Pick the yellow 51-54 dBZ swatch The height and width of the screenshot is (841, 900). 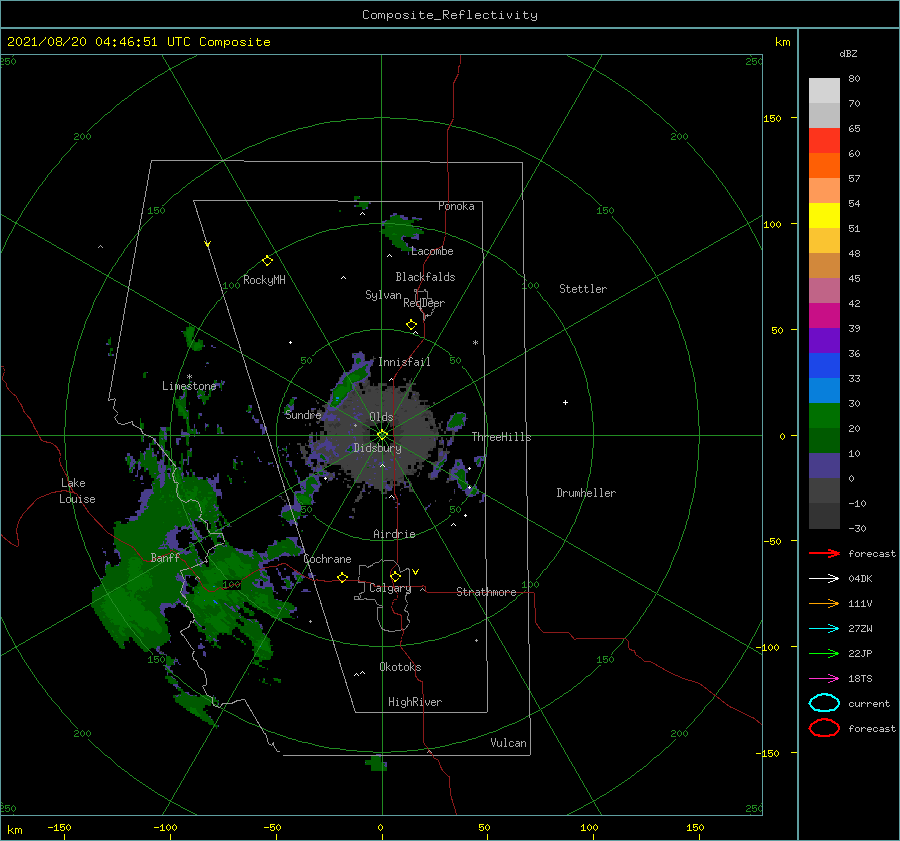coord(824,216)
